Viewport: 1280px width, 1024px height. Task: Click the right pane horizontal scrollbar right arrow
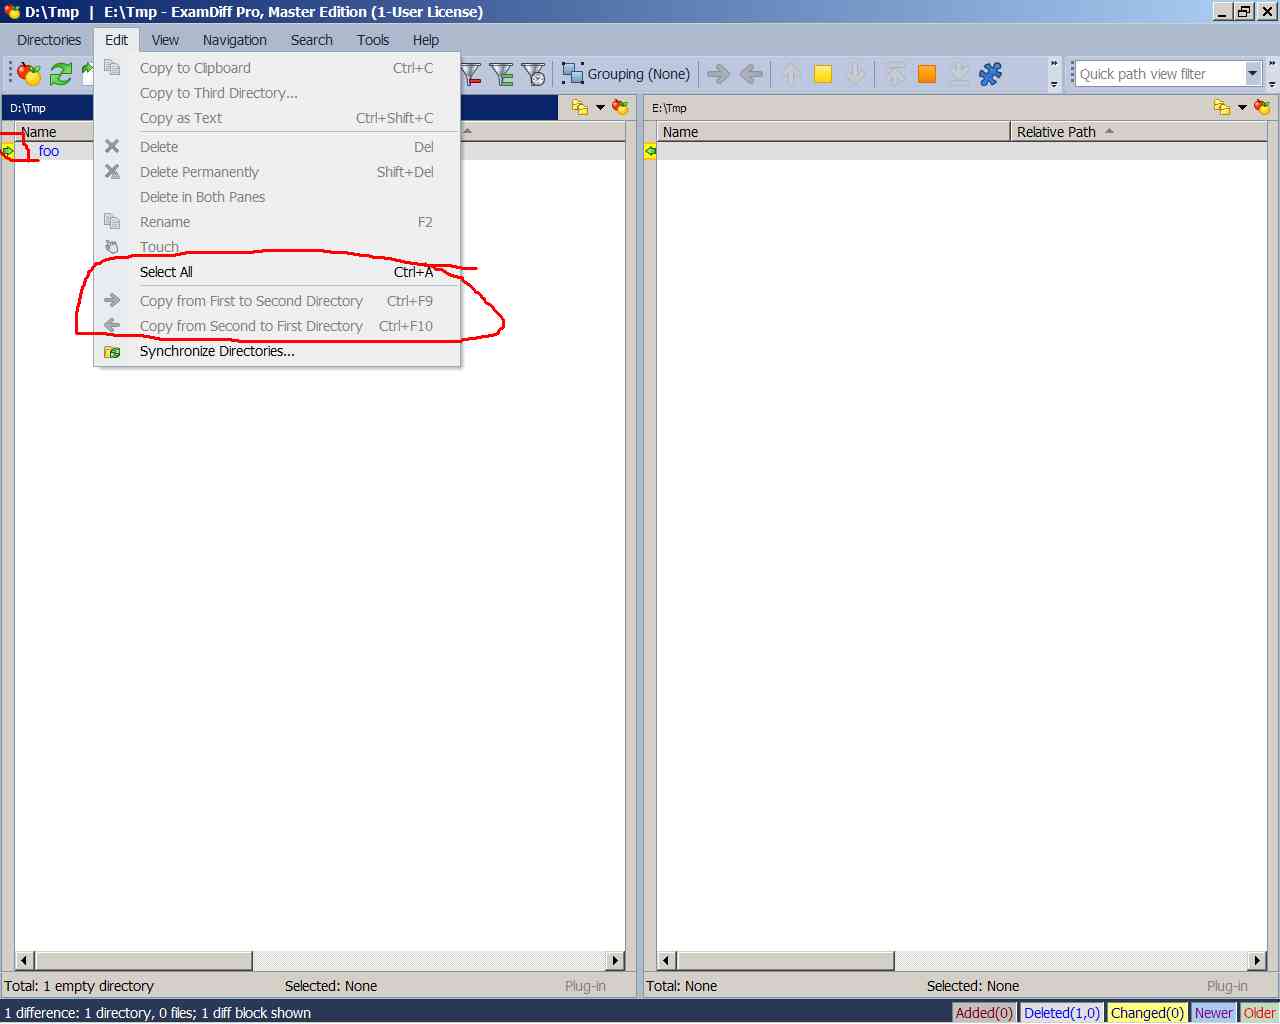(1258, 961)
